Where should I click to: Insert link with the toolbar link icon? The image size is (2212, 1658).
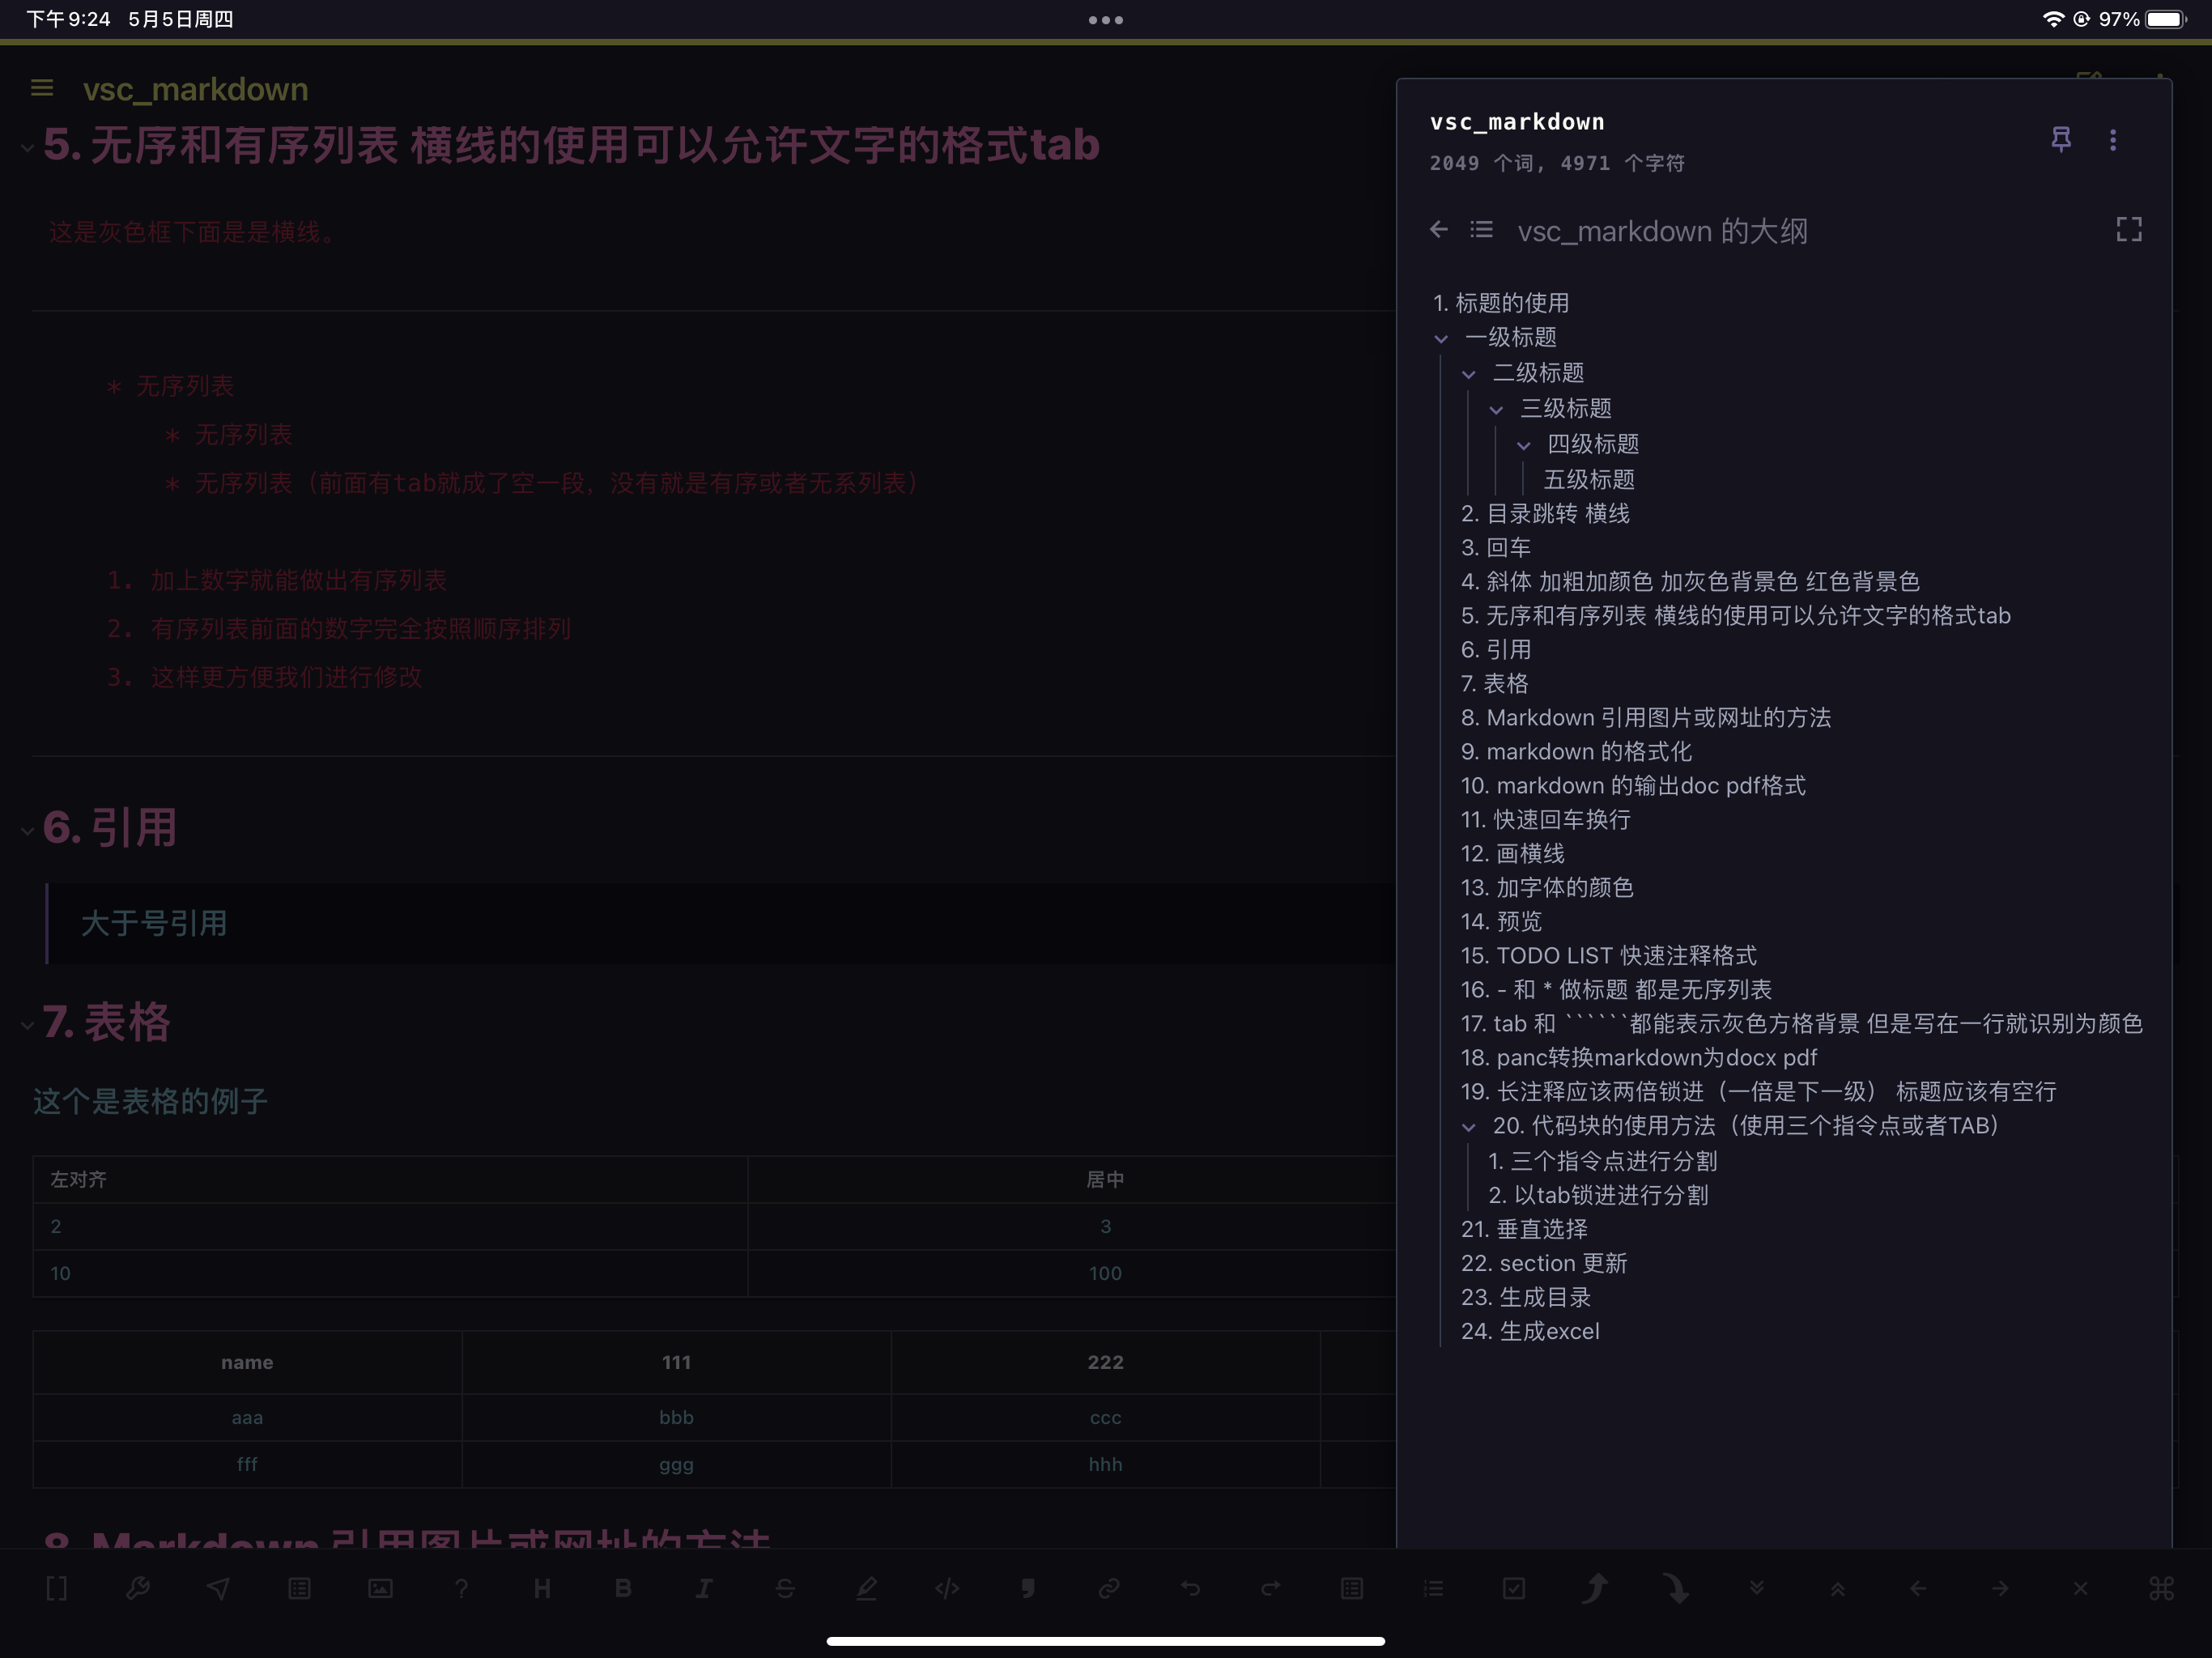[x=1108, y=1588]
